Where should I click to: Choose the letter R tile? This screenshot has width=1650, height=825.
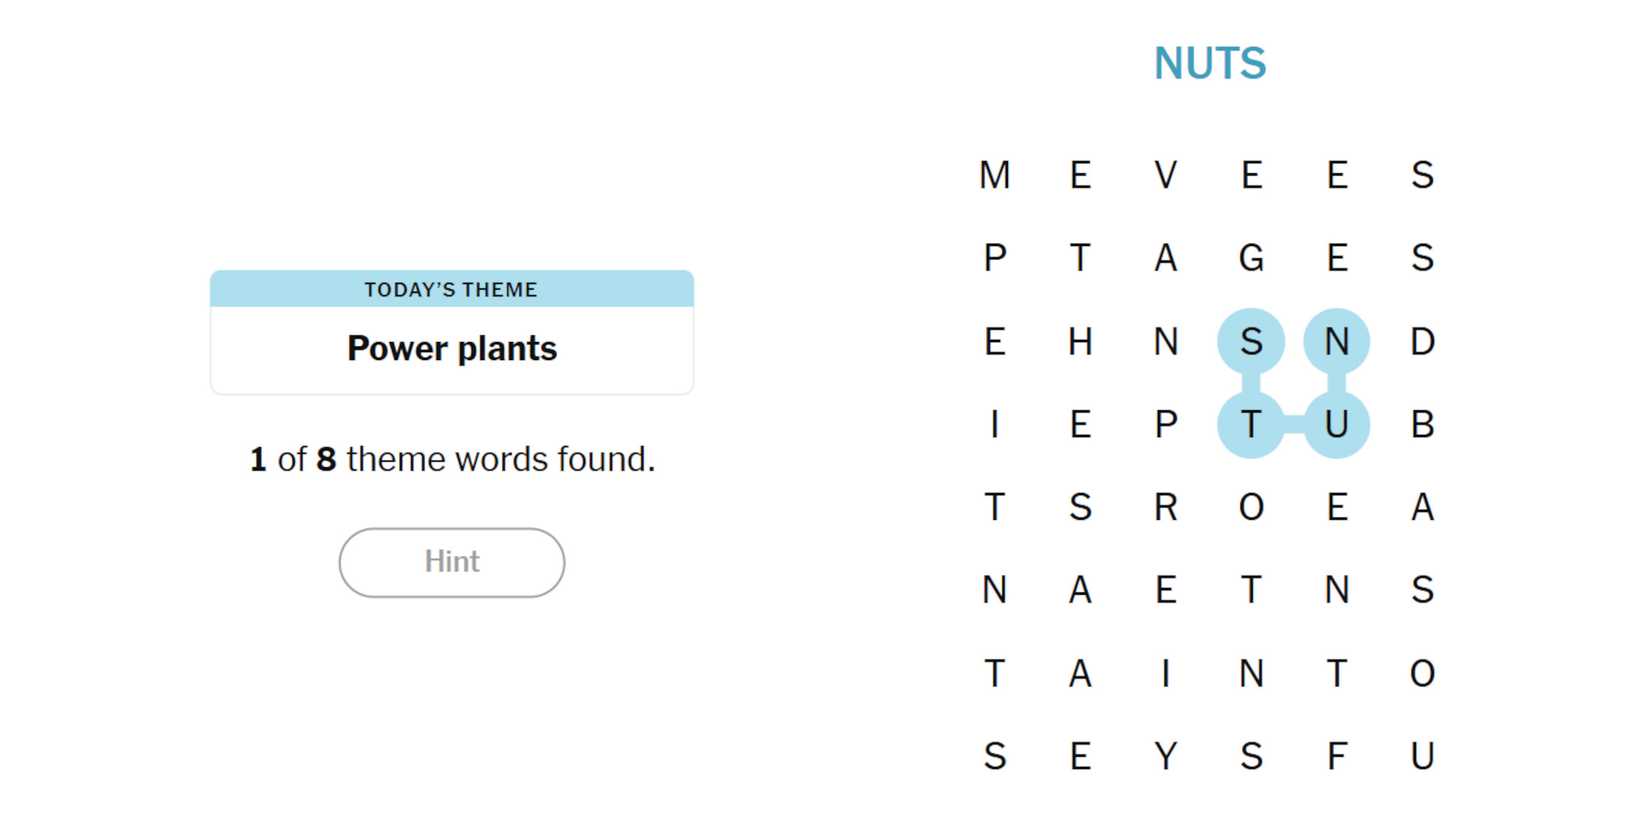tap(1165, 508)
